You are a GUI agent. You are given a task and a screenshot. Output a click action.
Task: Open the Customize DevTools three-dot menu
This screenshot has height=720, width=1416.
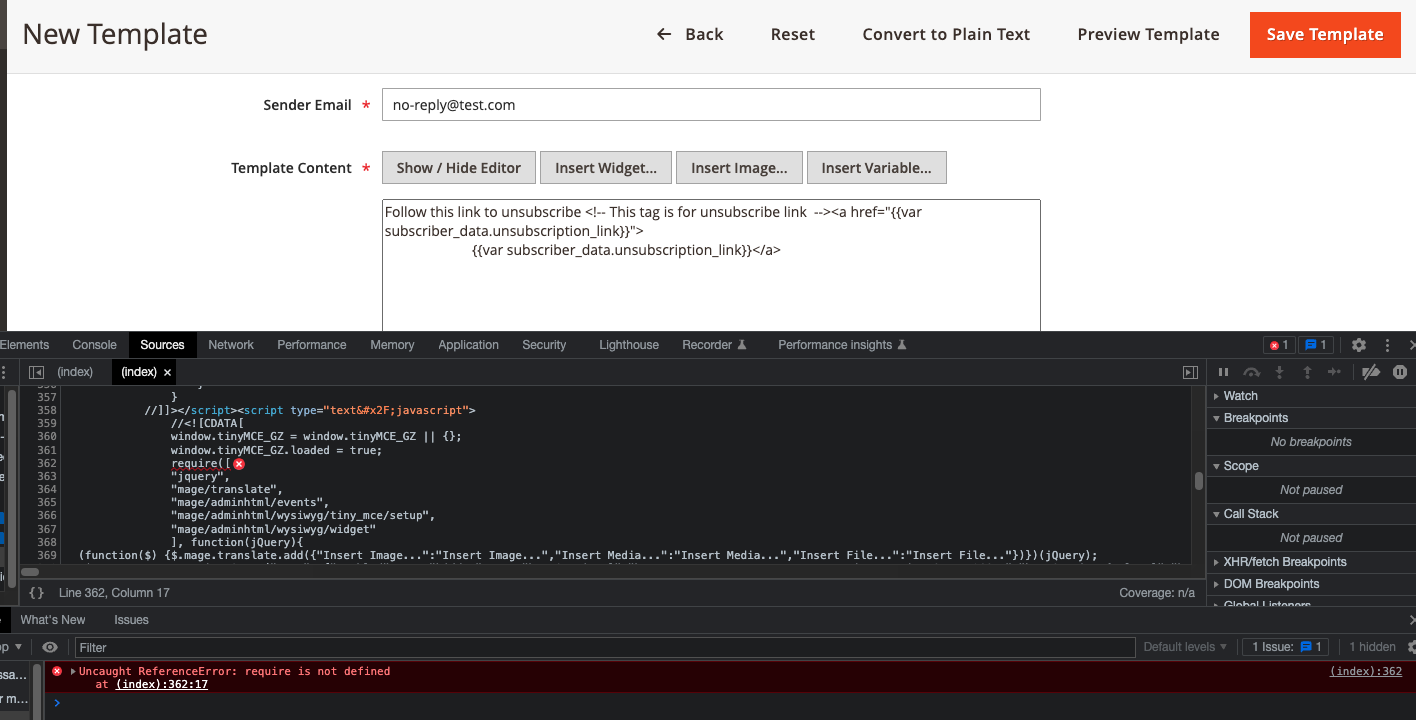pos(1387,344)
